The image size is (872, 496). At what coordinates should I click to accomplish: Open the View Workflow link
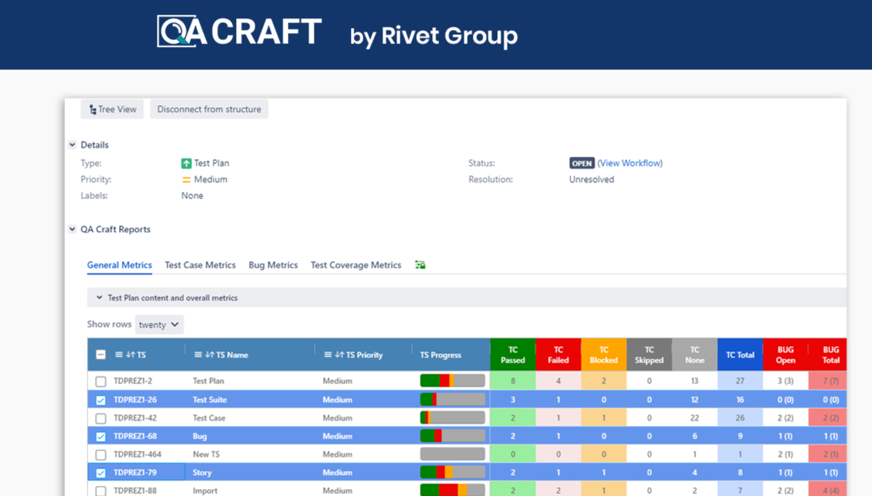(x=630, y=163)
